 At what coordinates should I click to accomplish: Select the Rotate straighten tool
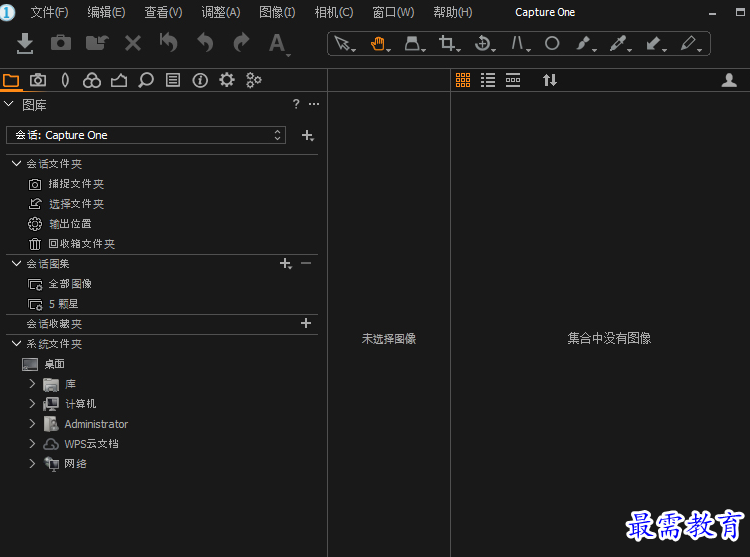[x=484, y=44]
